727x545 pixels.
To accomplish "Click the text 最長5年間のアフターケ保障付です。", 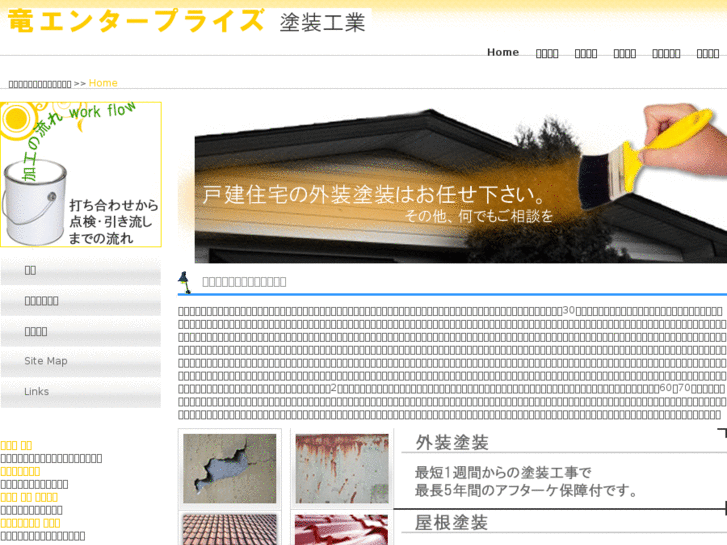I will click(x=527, y=490).
